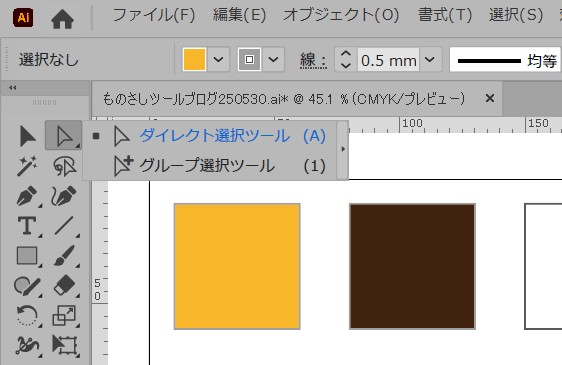
Task: Click the 0.5 mm stroke weight field
Action: click(389, 60)
